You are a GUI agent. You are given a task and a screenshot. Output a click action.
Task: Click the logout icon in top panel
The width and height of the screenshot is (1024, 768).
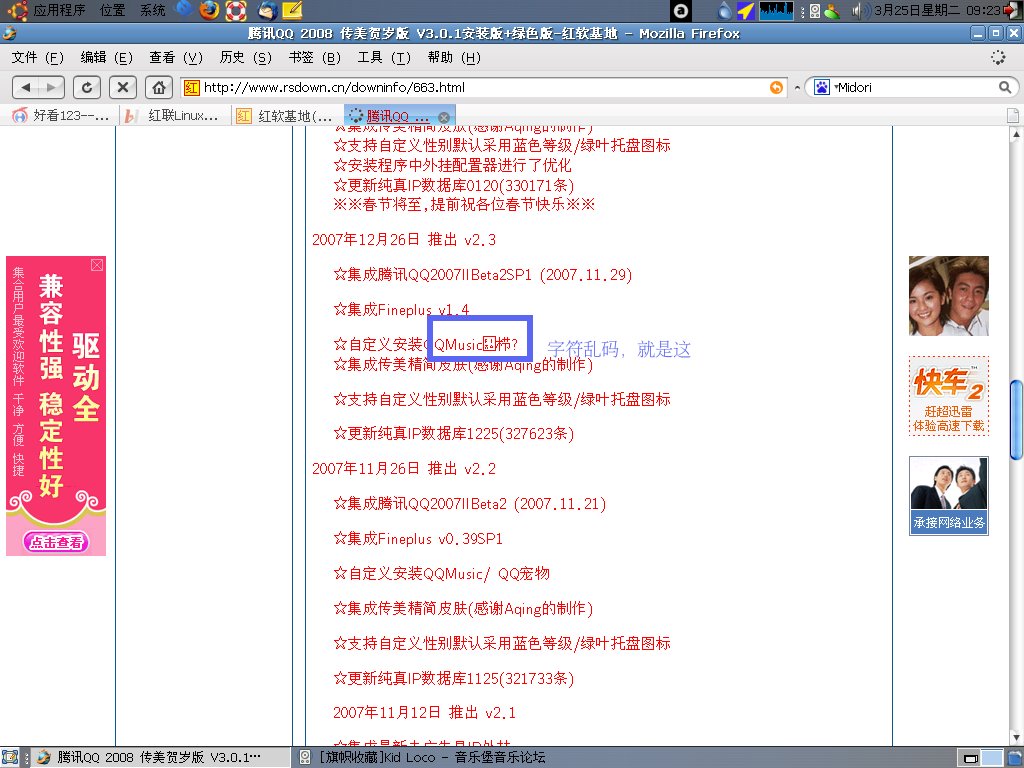(x=1014, y=10)
